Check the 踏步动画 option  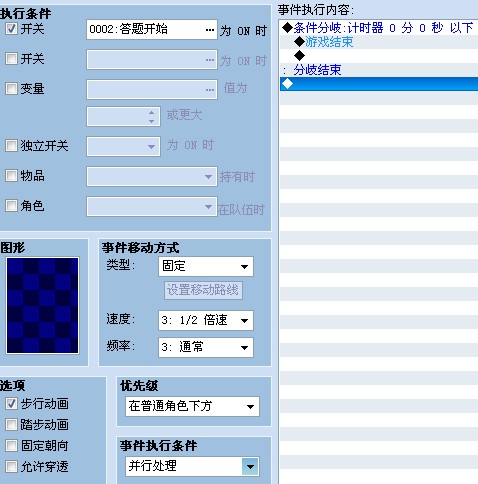[x=11, y=425]
